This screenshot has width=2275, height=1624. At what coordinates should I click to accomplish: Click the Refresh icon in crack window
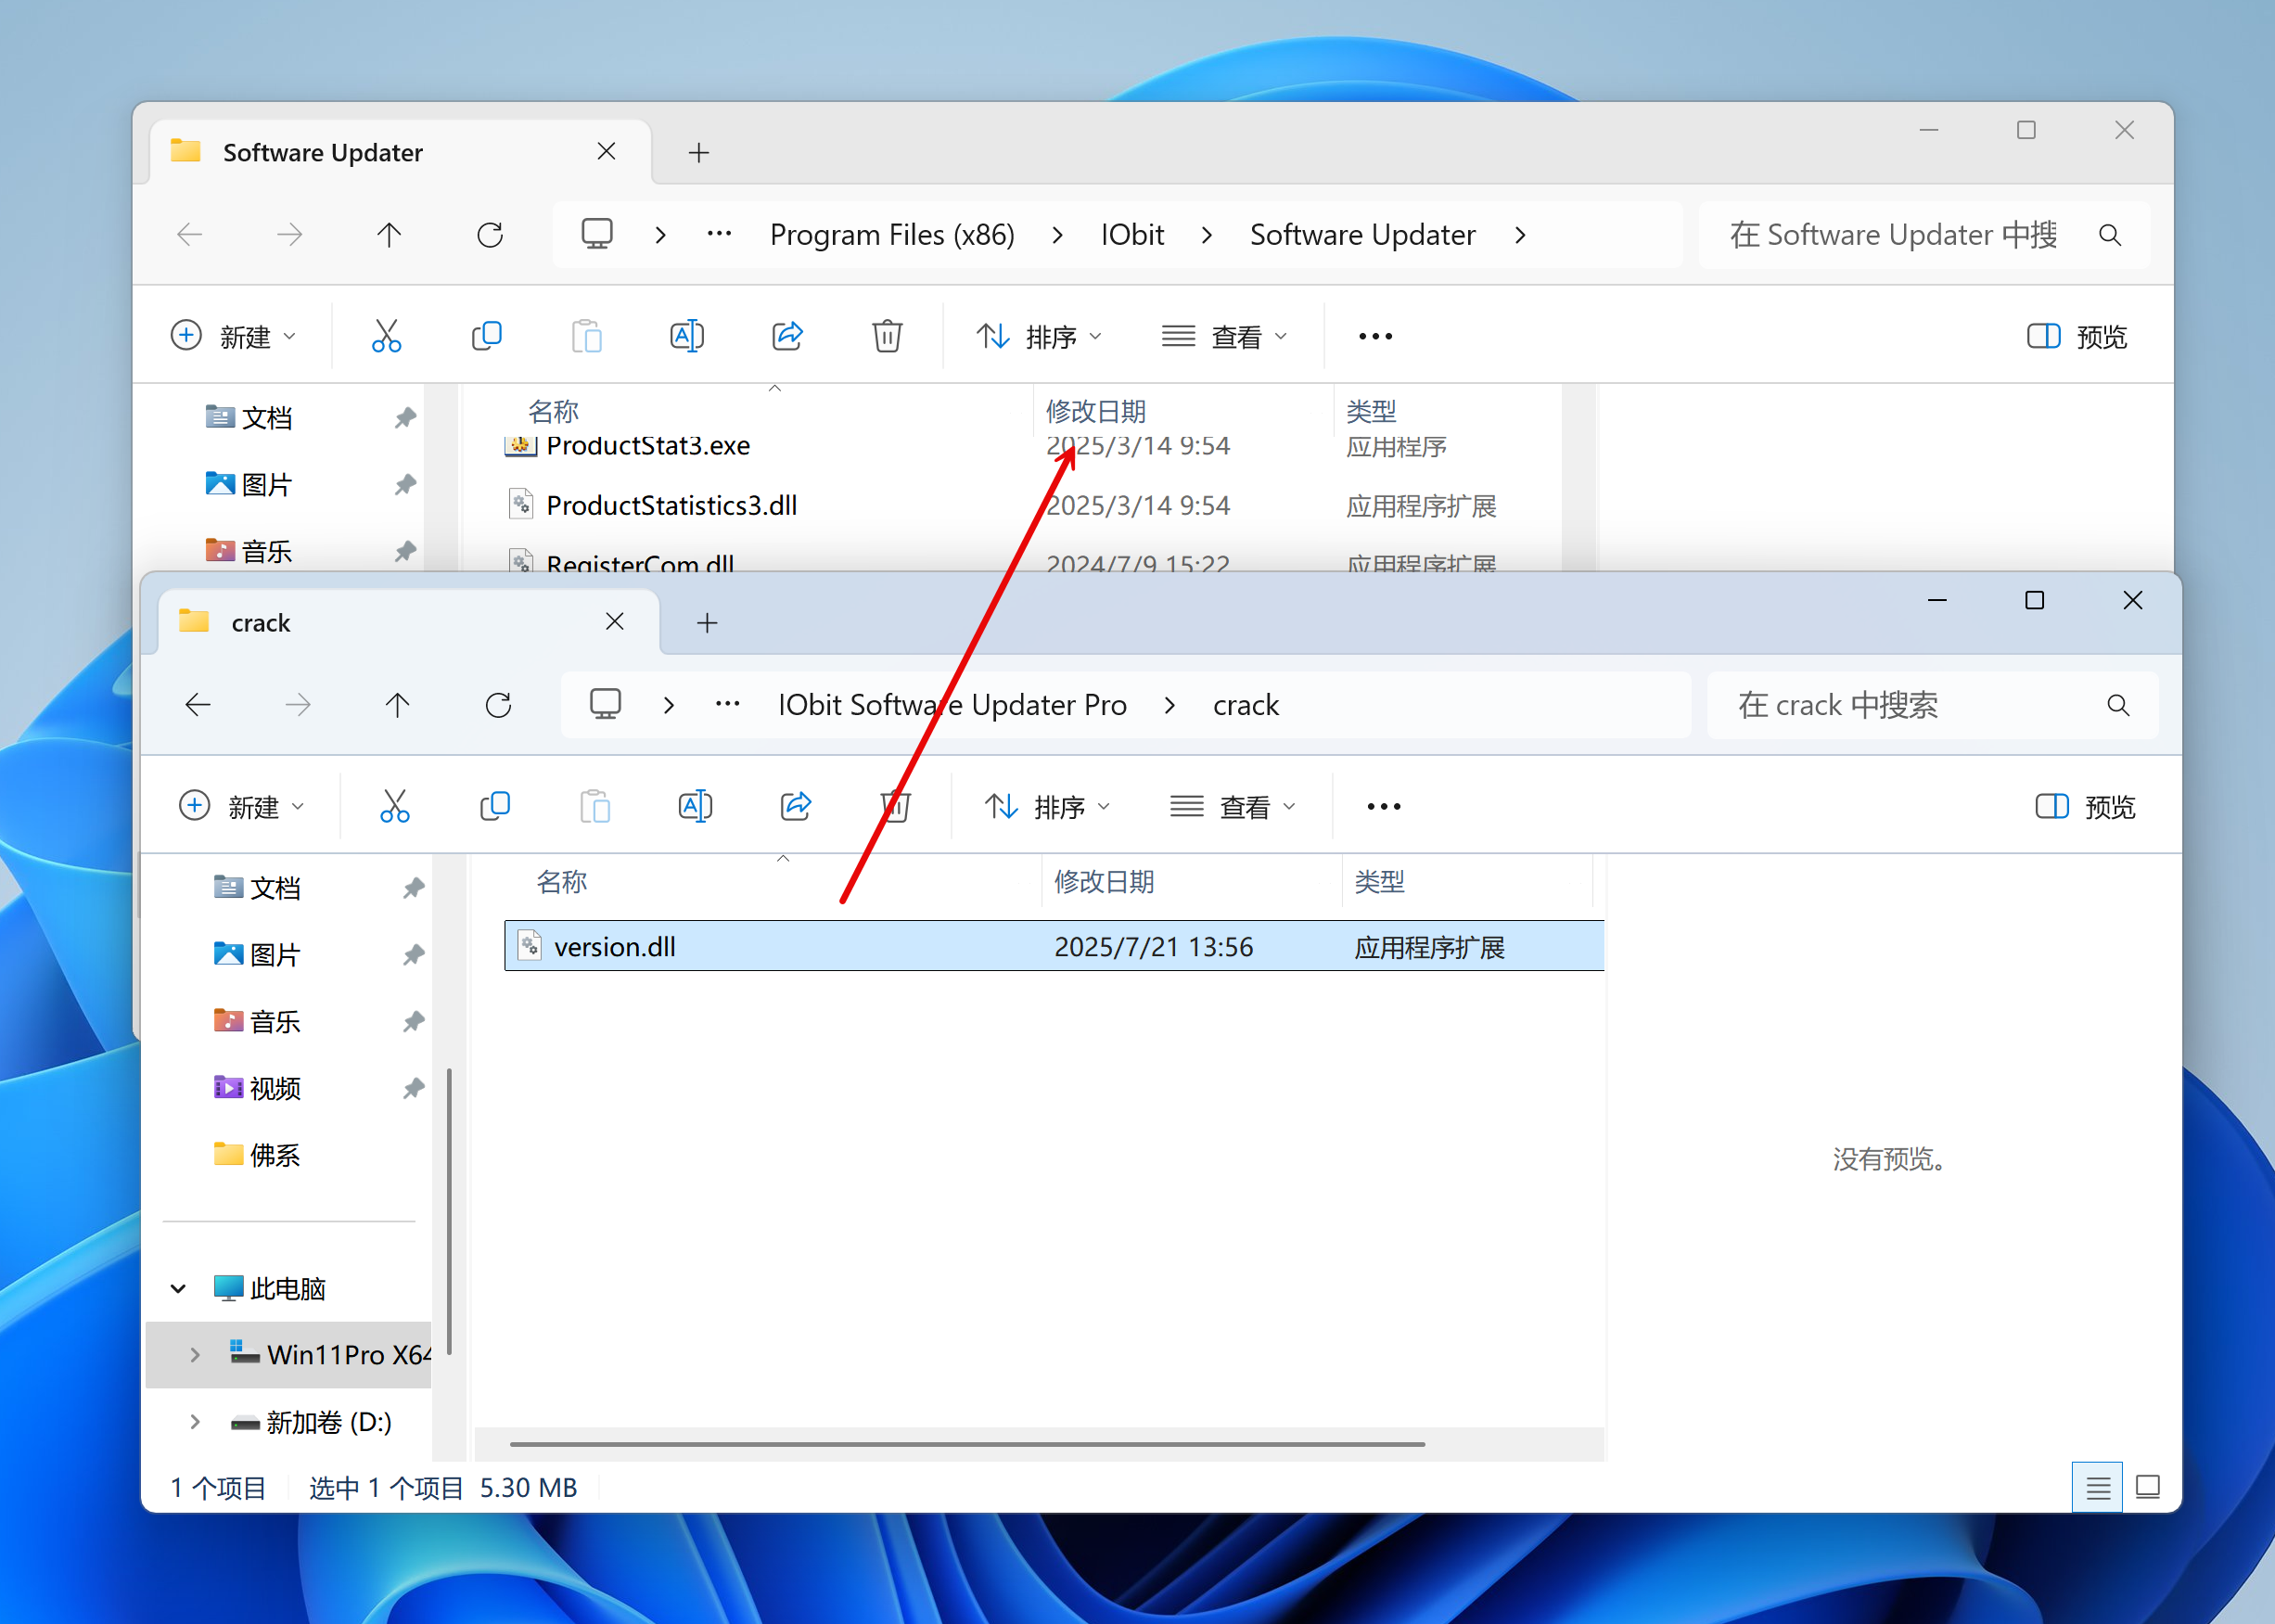498,705
